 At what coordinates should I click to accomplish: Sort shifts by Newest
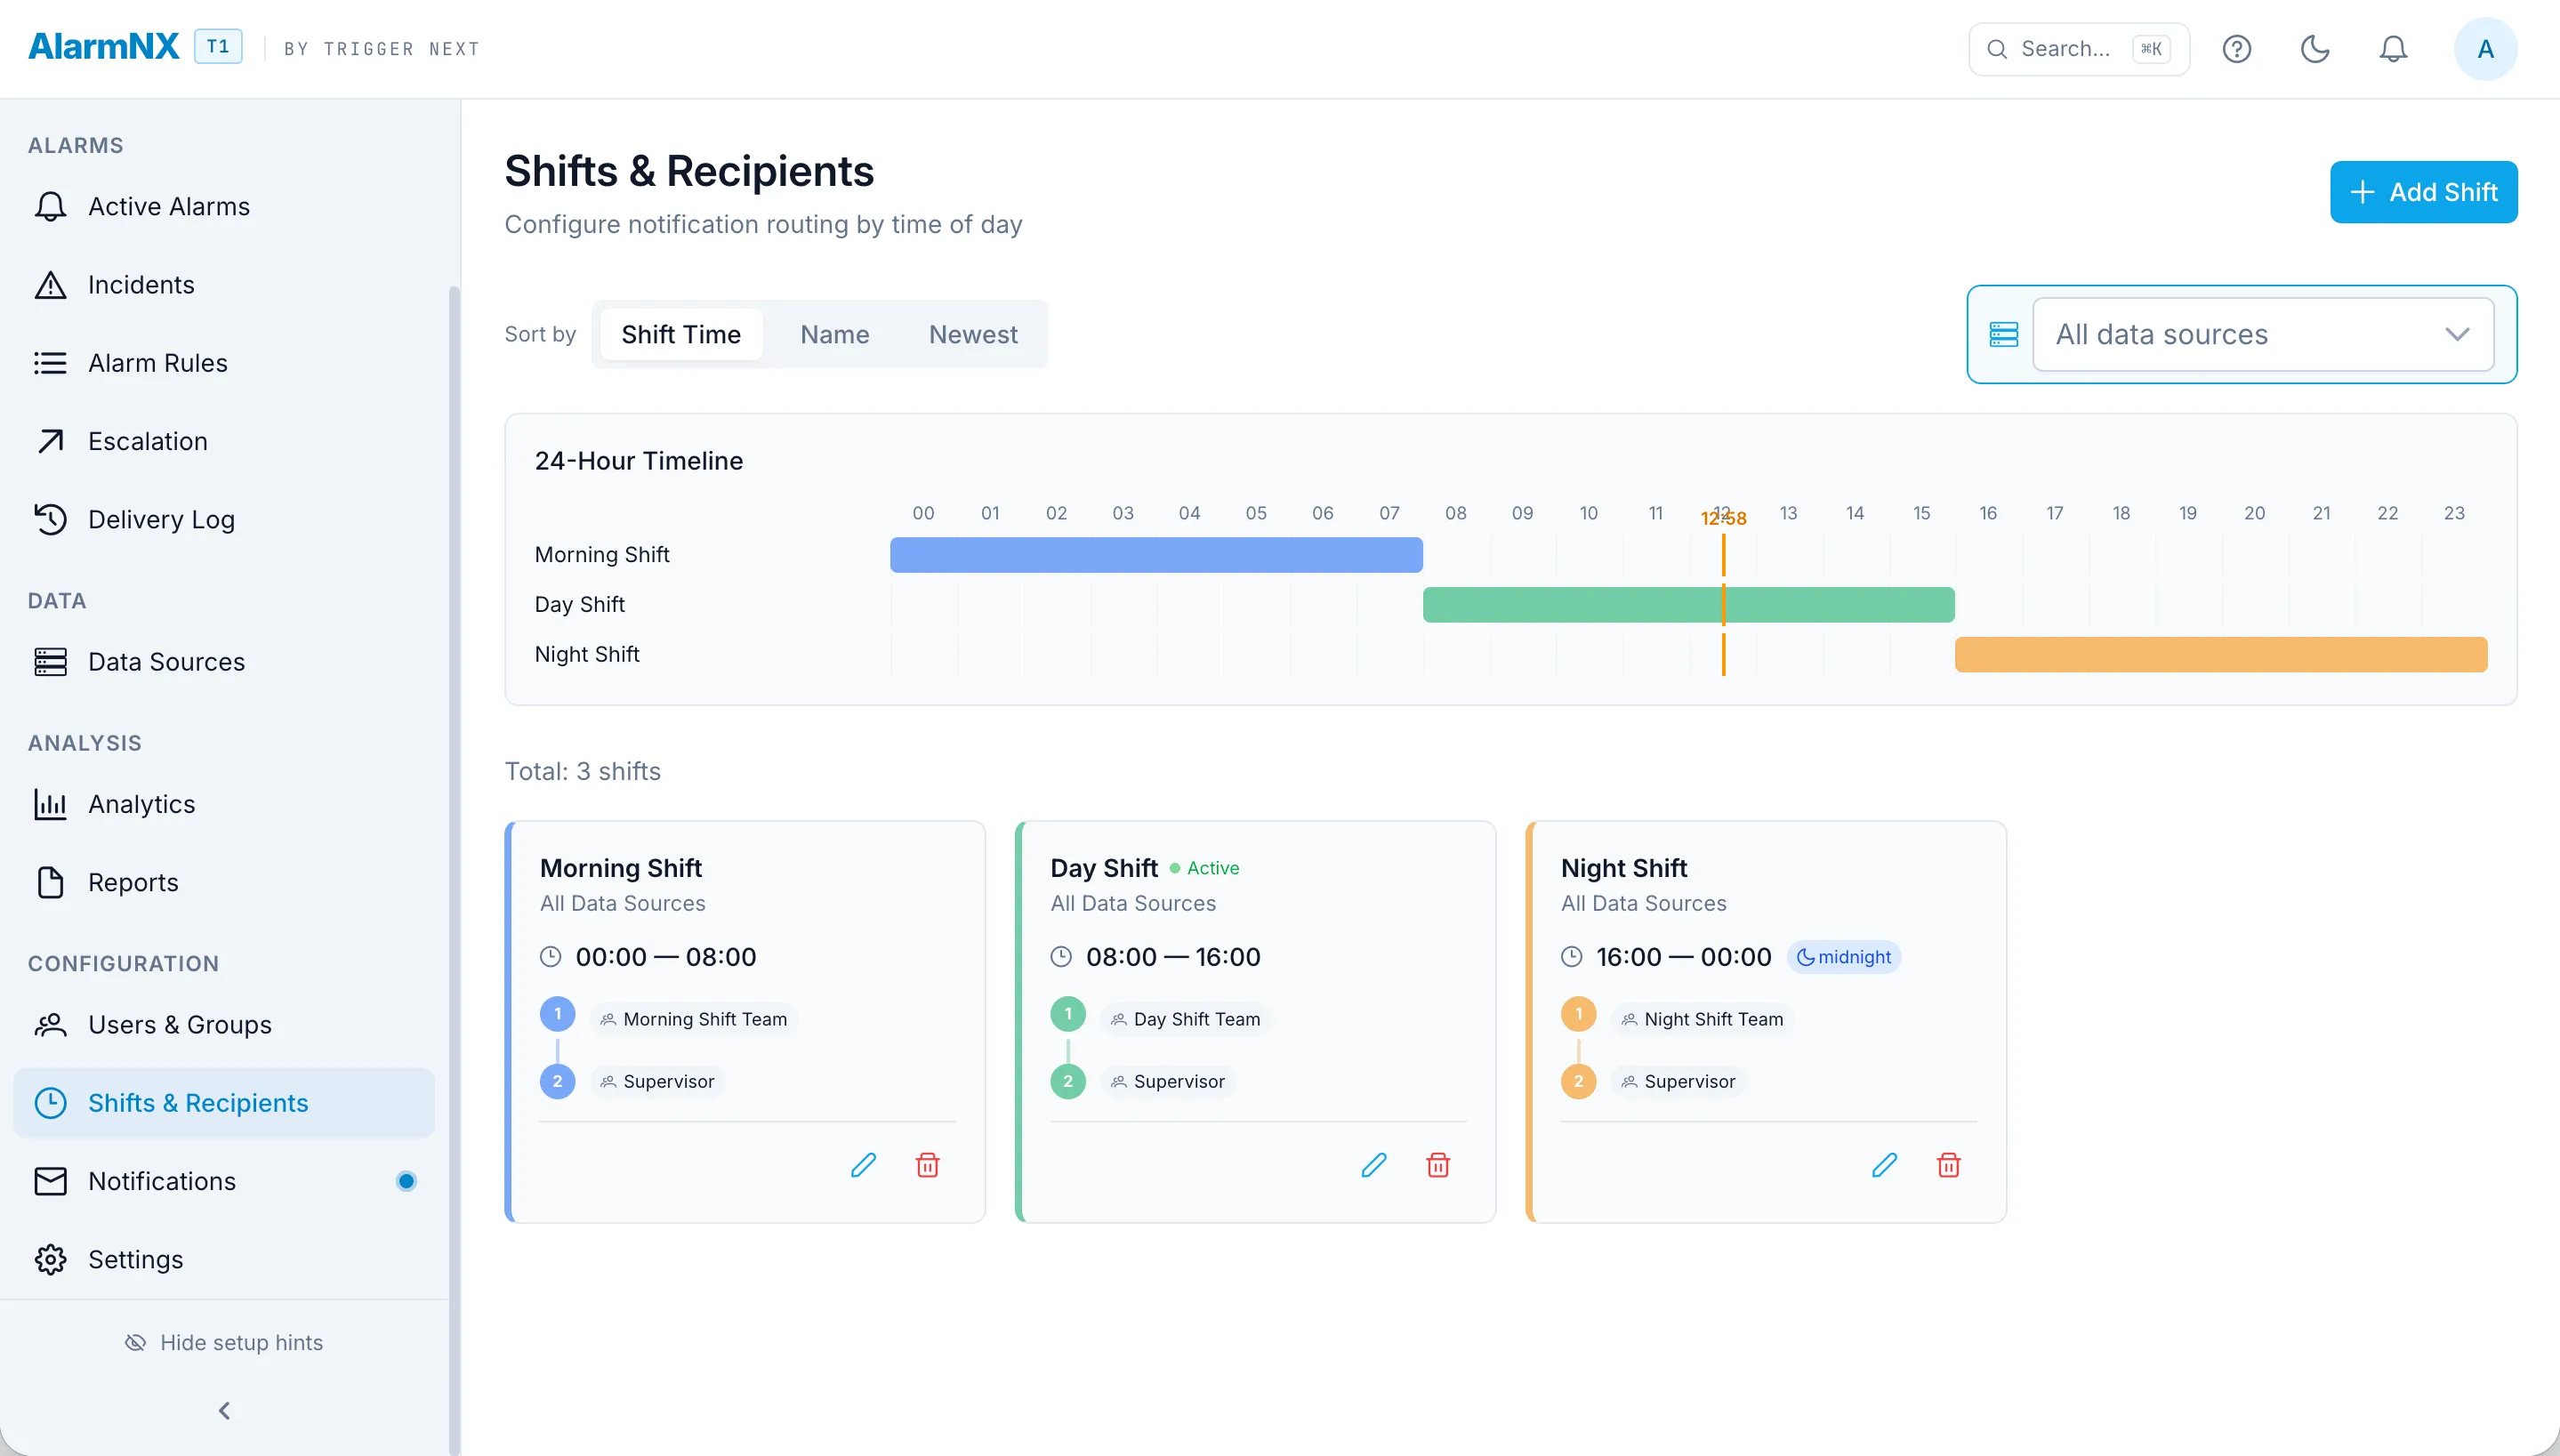click(973, 334)
